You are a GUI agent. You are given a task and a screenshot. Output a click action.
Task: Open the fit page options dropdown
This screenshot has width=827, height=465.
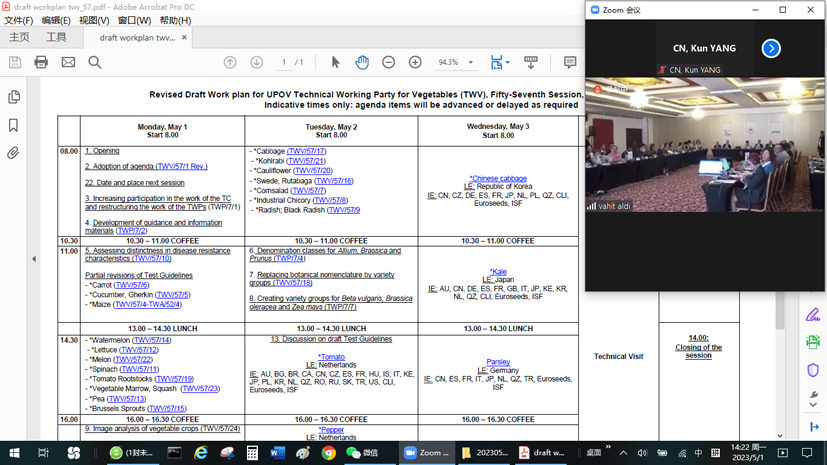point(508,63)
